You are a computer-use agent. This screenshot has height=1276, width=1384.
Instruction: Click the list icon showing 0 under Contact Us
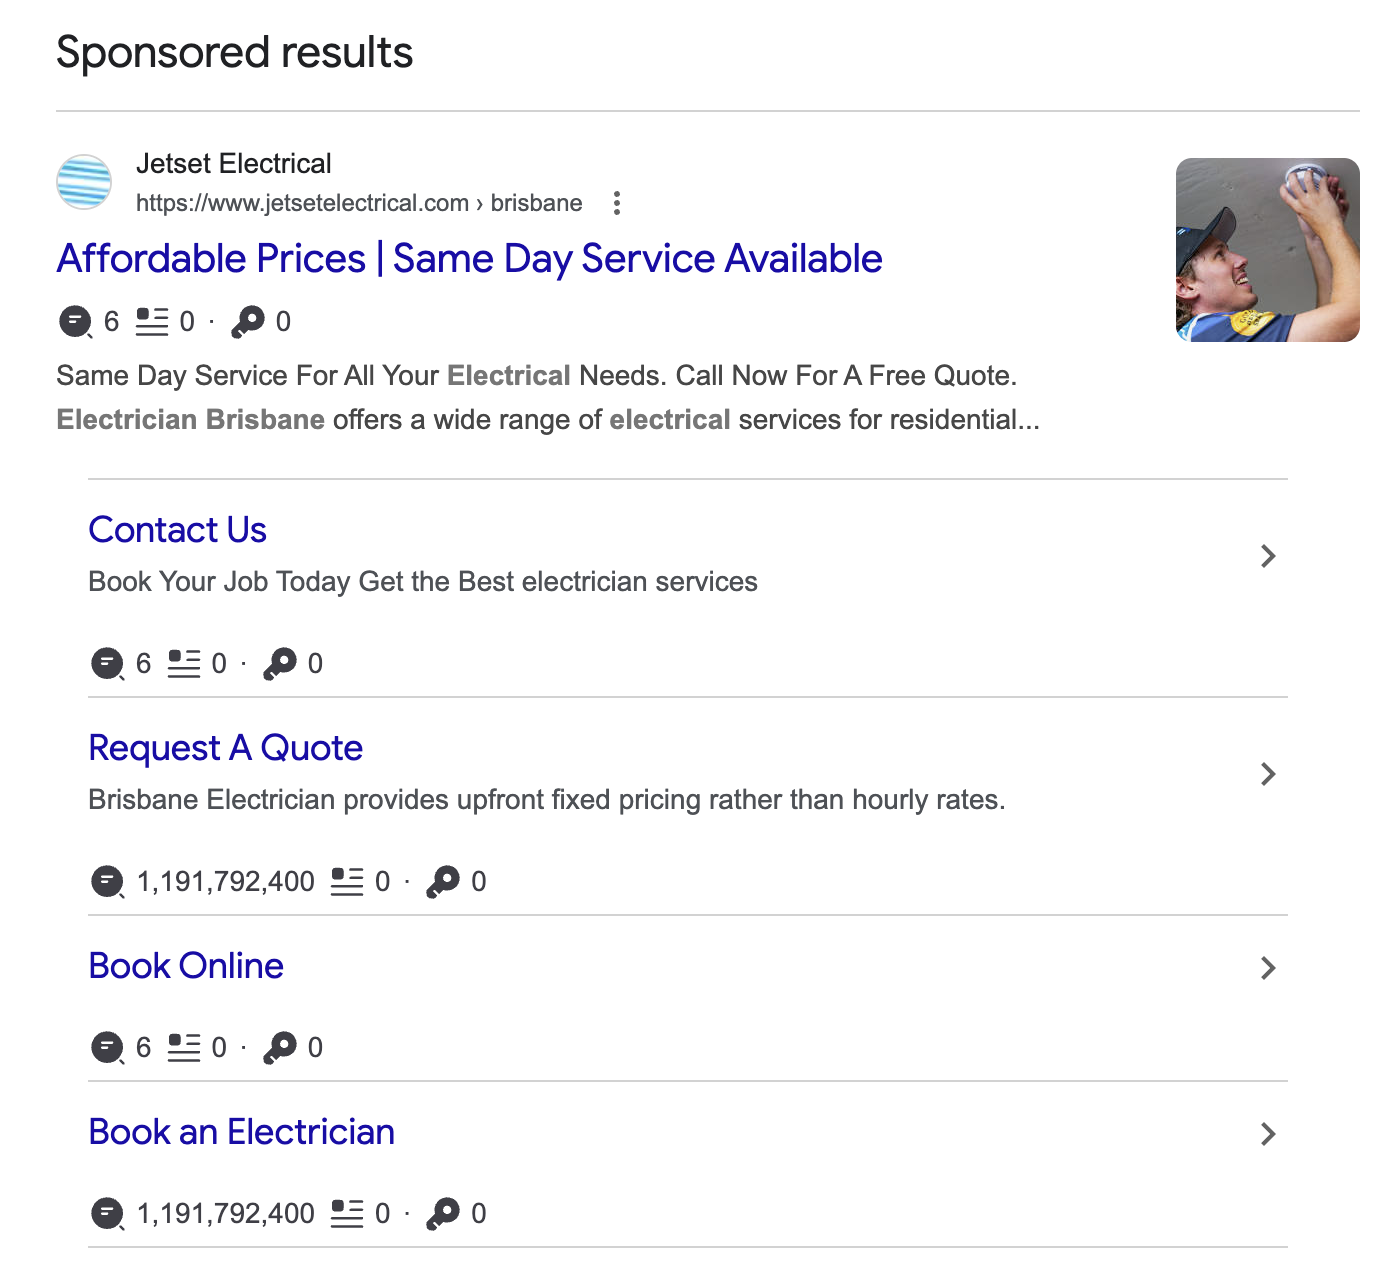[186, 662]
